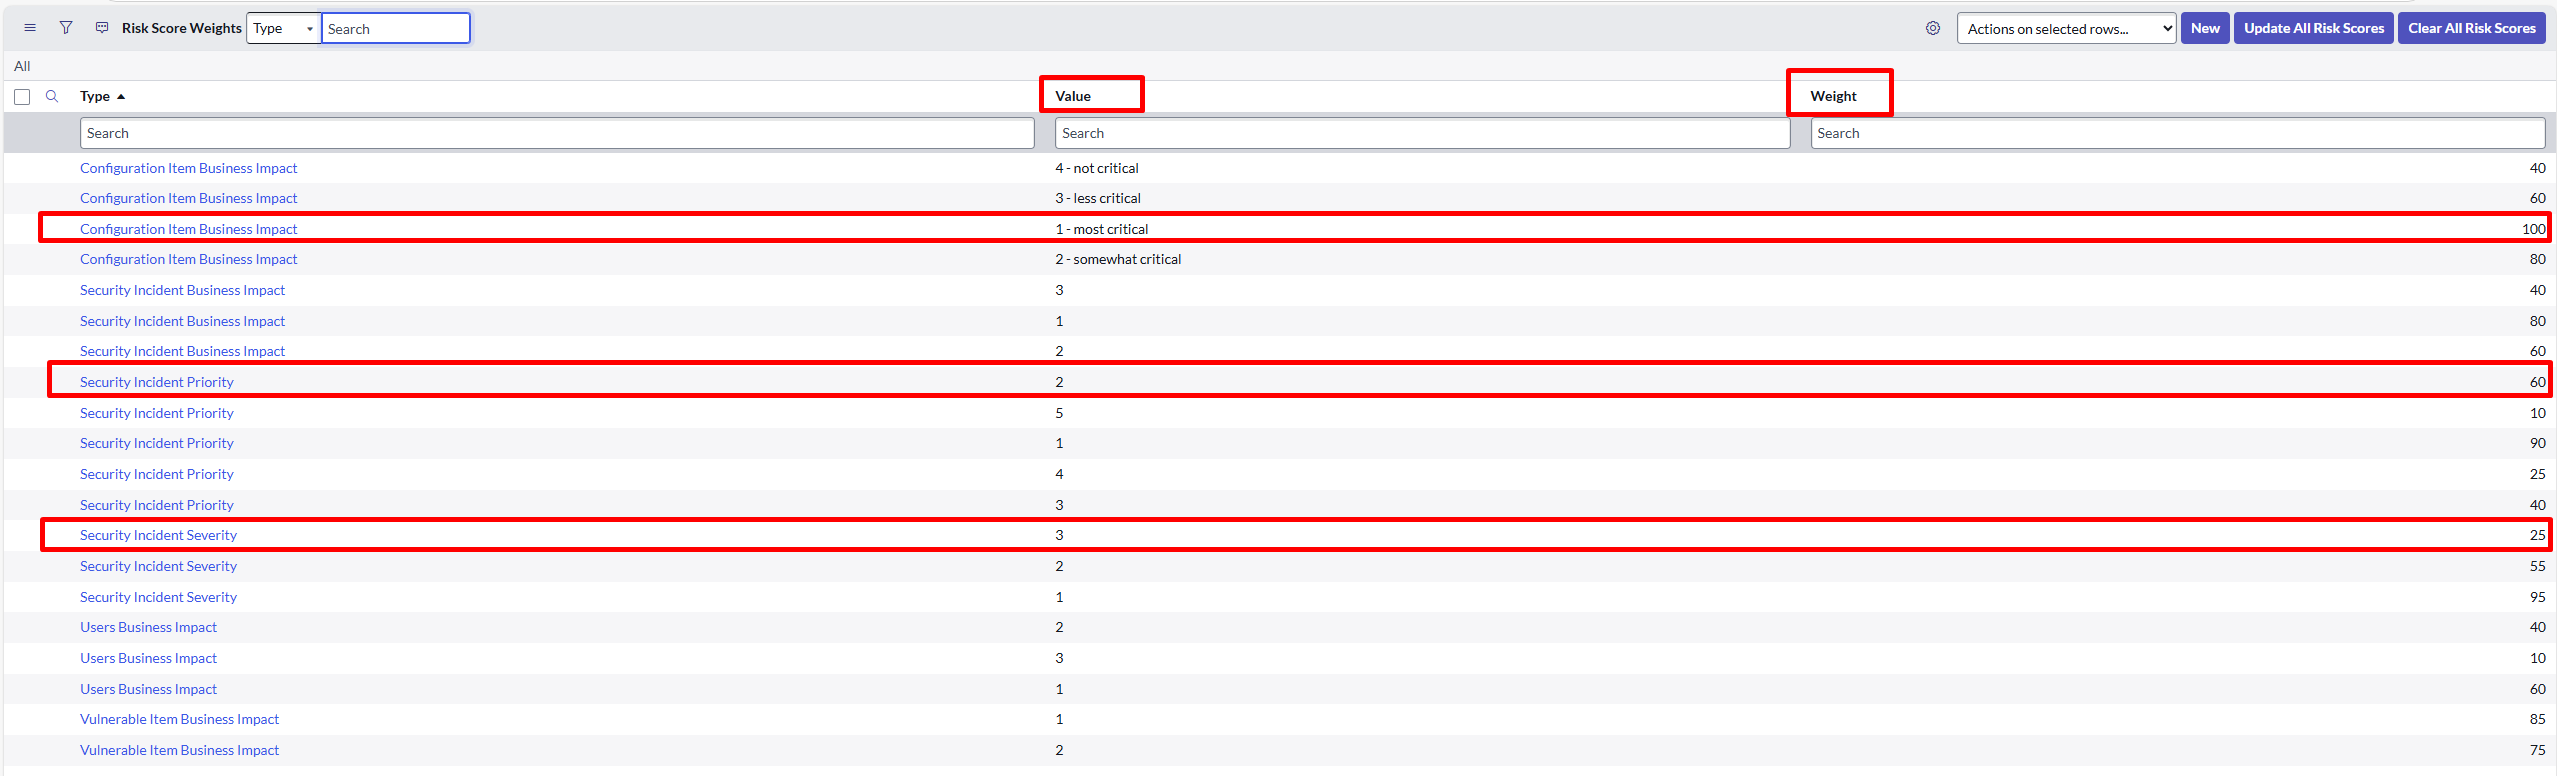Open Users Business Impact link with weight 10
The width and height of the screenshot is (2557, 776).
point(148,658)
